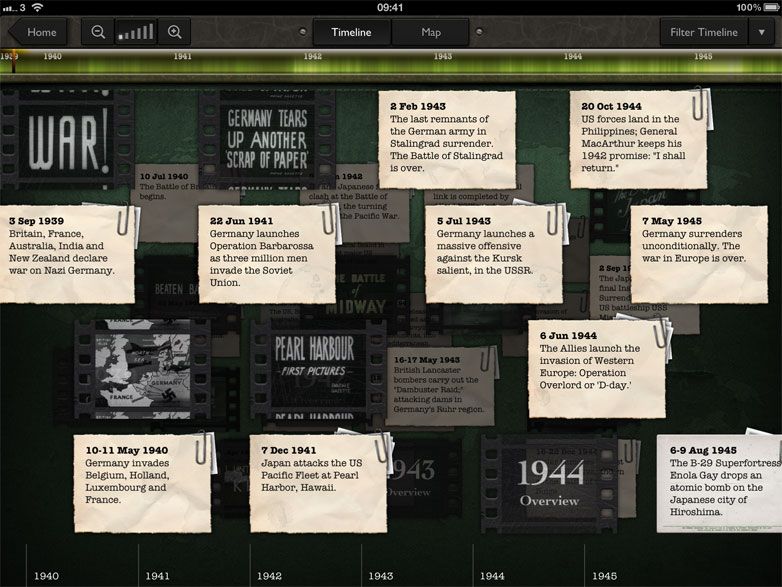Open the 20 Oct 1944 Philippines landing card
This screenshot has width=782, height=587.
(x=638, y=140)
